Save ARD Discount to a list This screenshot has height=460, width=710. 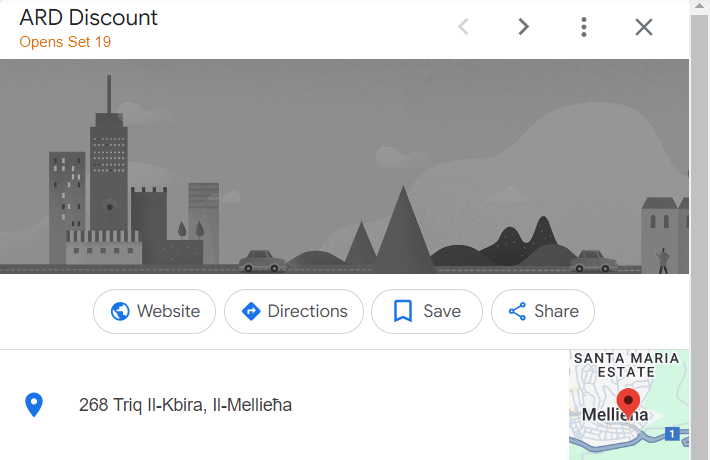click(427, 311)
